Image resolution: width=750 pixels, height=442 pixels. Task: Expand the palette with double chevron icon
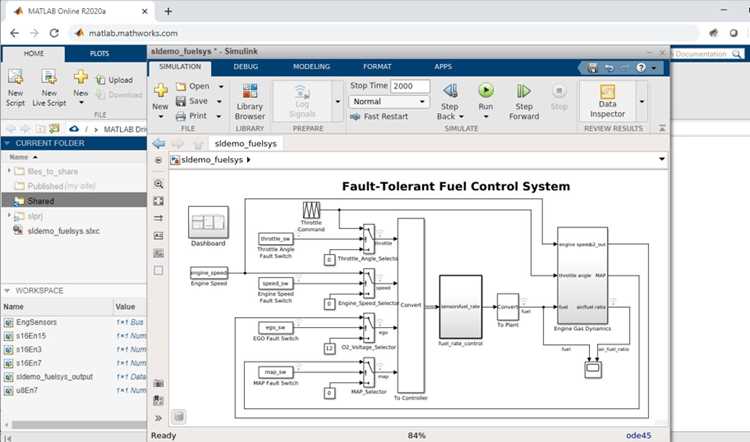coord(159,418)
